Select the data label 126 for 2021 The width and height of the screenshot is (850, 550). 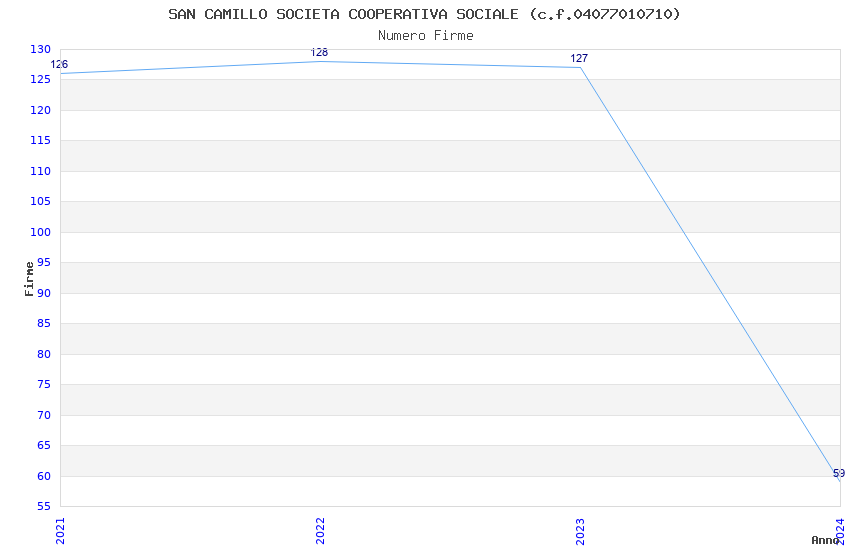pyautogui.click(x=59, y=64)
